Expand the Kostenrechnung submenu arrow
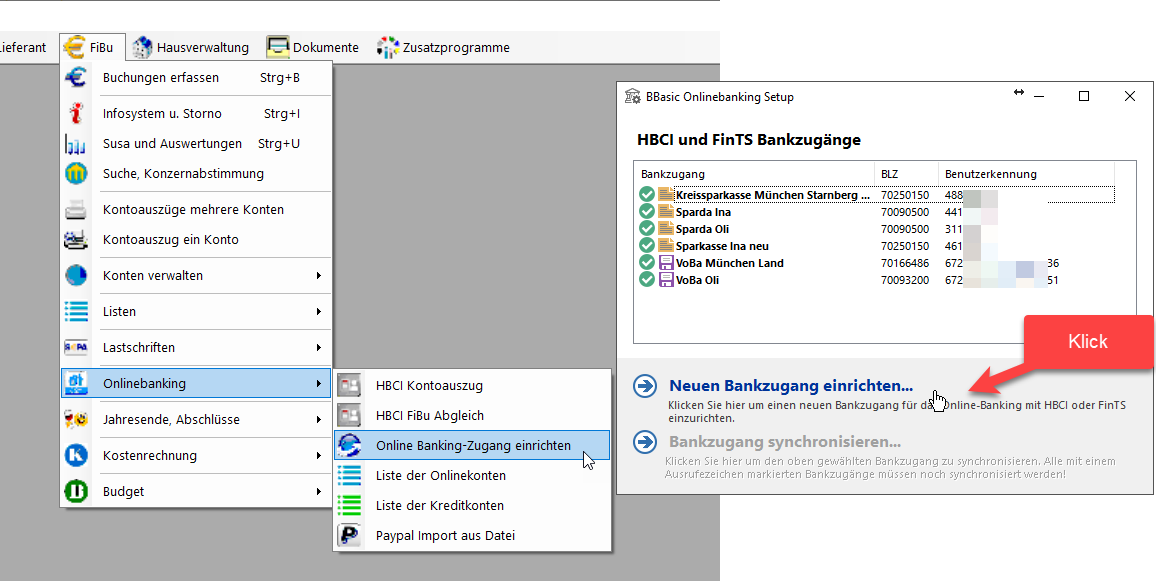1156x581 pixels. pyautogui.click(x=318, y=456)
